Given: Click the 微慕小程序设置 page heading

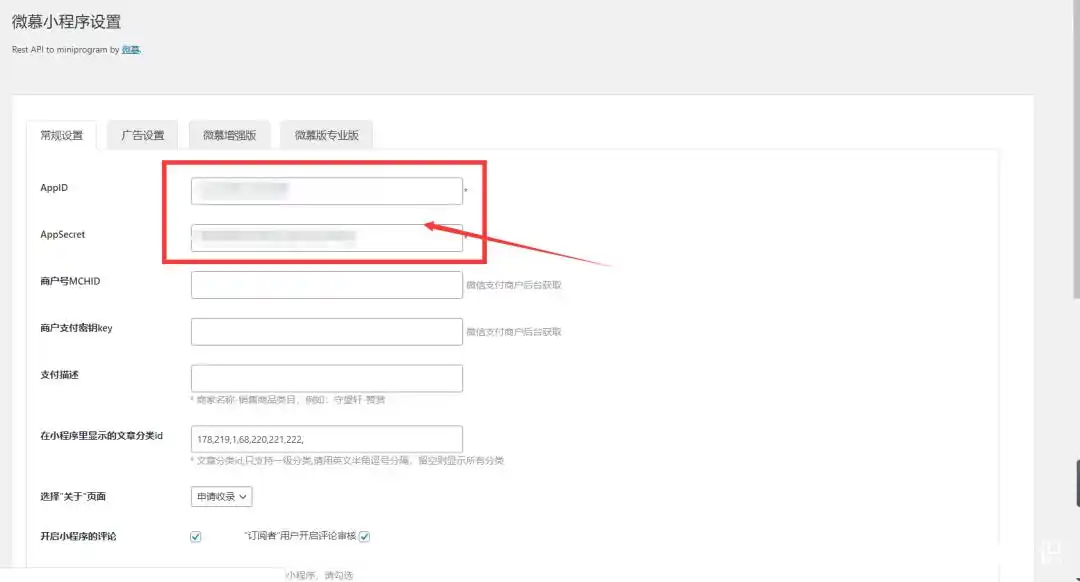Looking at the screenshot, I should point(66,22).
